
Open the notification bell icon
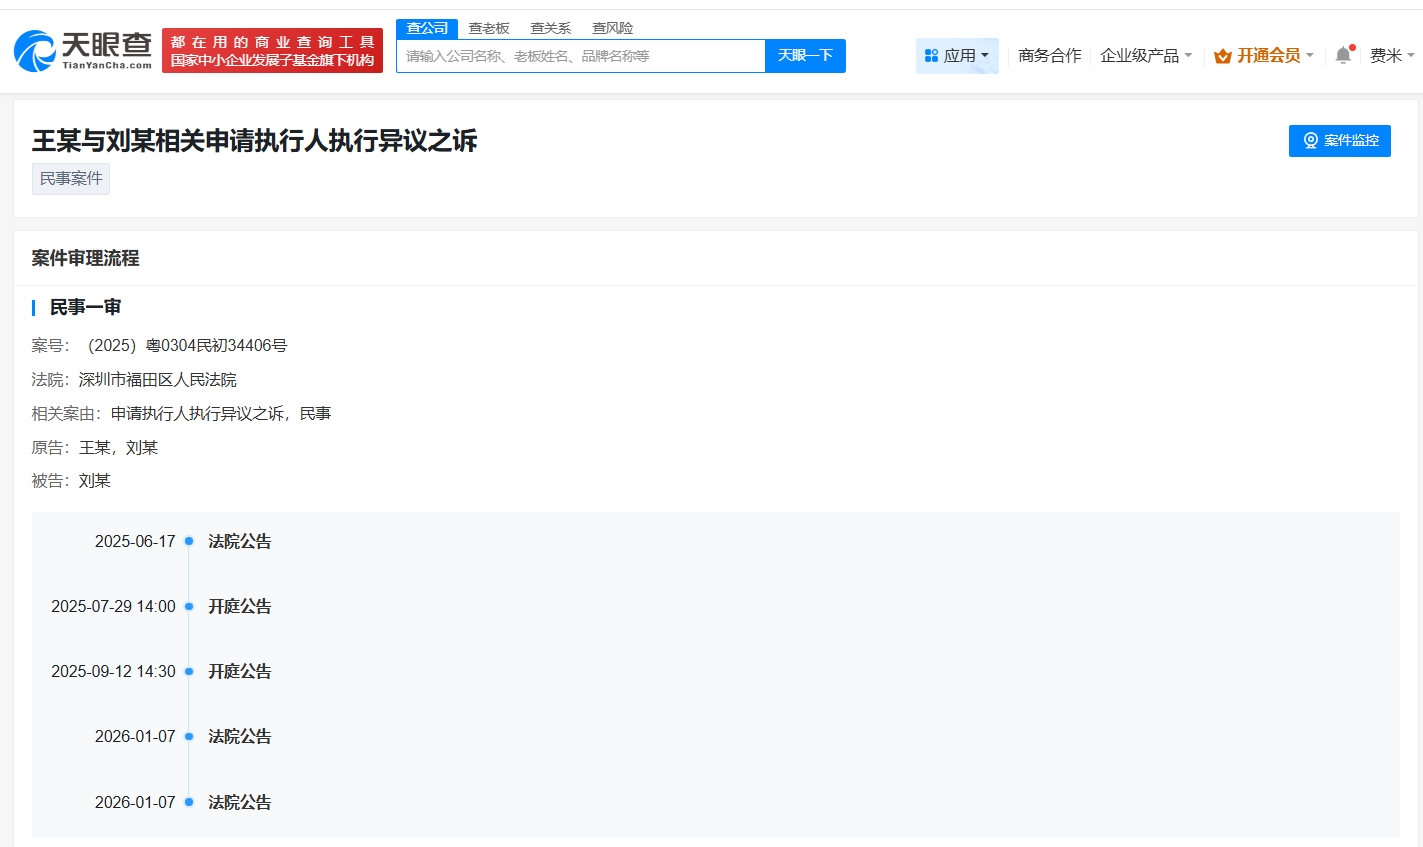click(1343, 56)
